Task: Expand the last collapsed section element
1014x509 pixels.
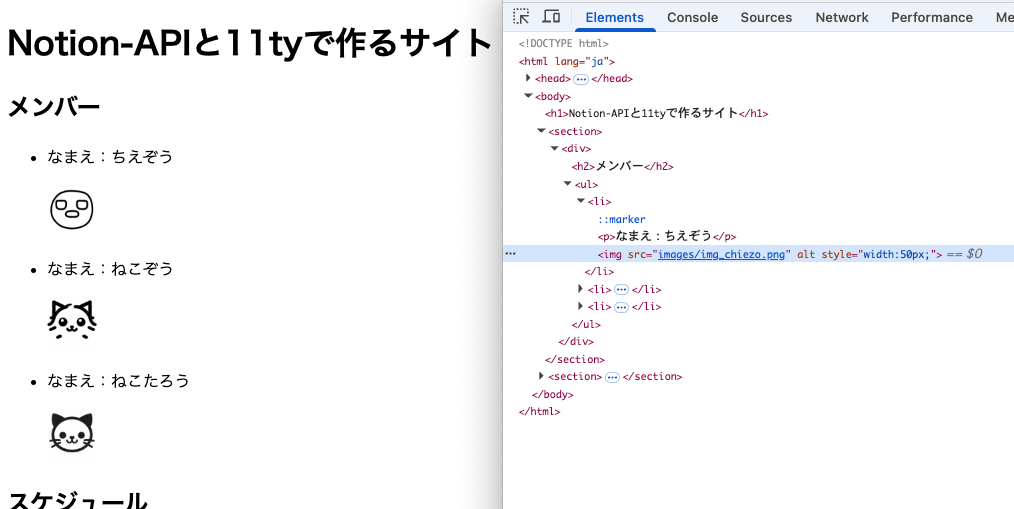Action: pyautogui.click(x=541, y=376)
